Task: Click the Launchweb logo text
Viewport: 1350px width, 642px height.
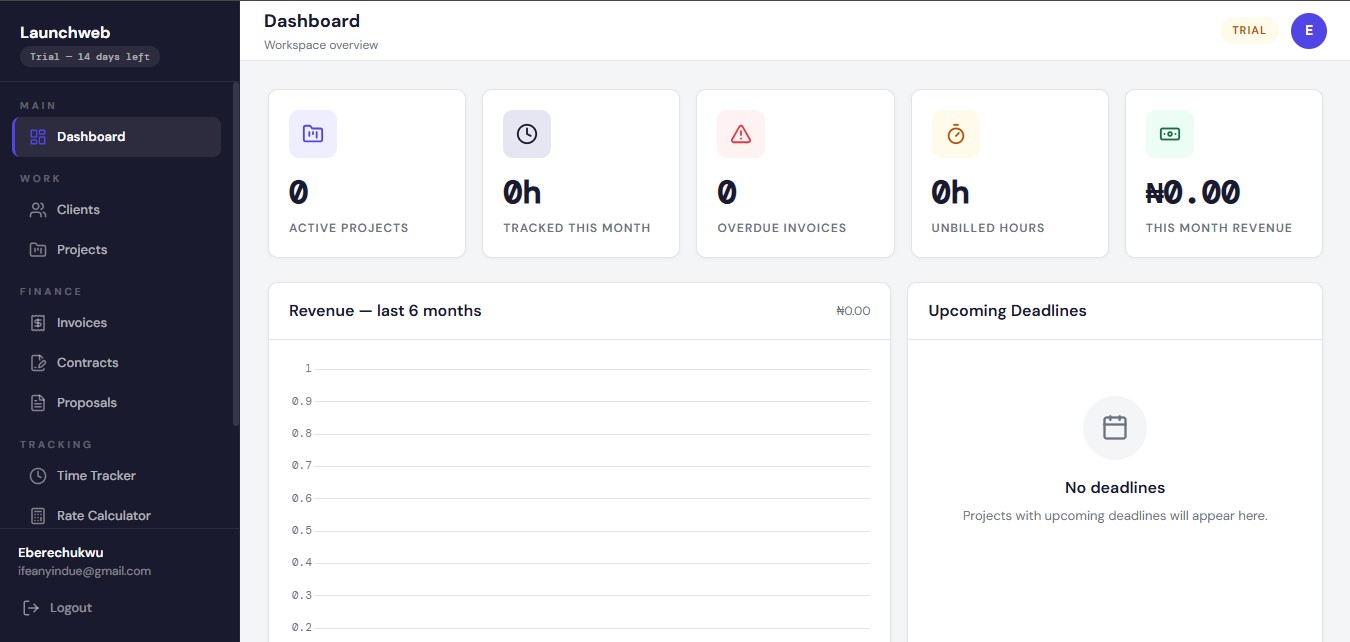Action: (x=65, y=32)
